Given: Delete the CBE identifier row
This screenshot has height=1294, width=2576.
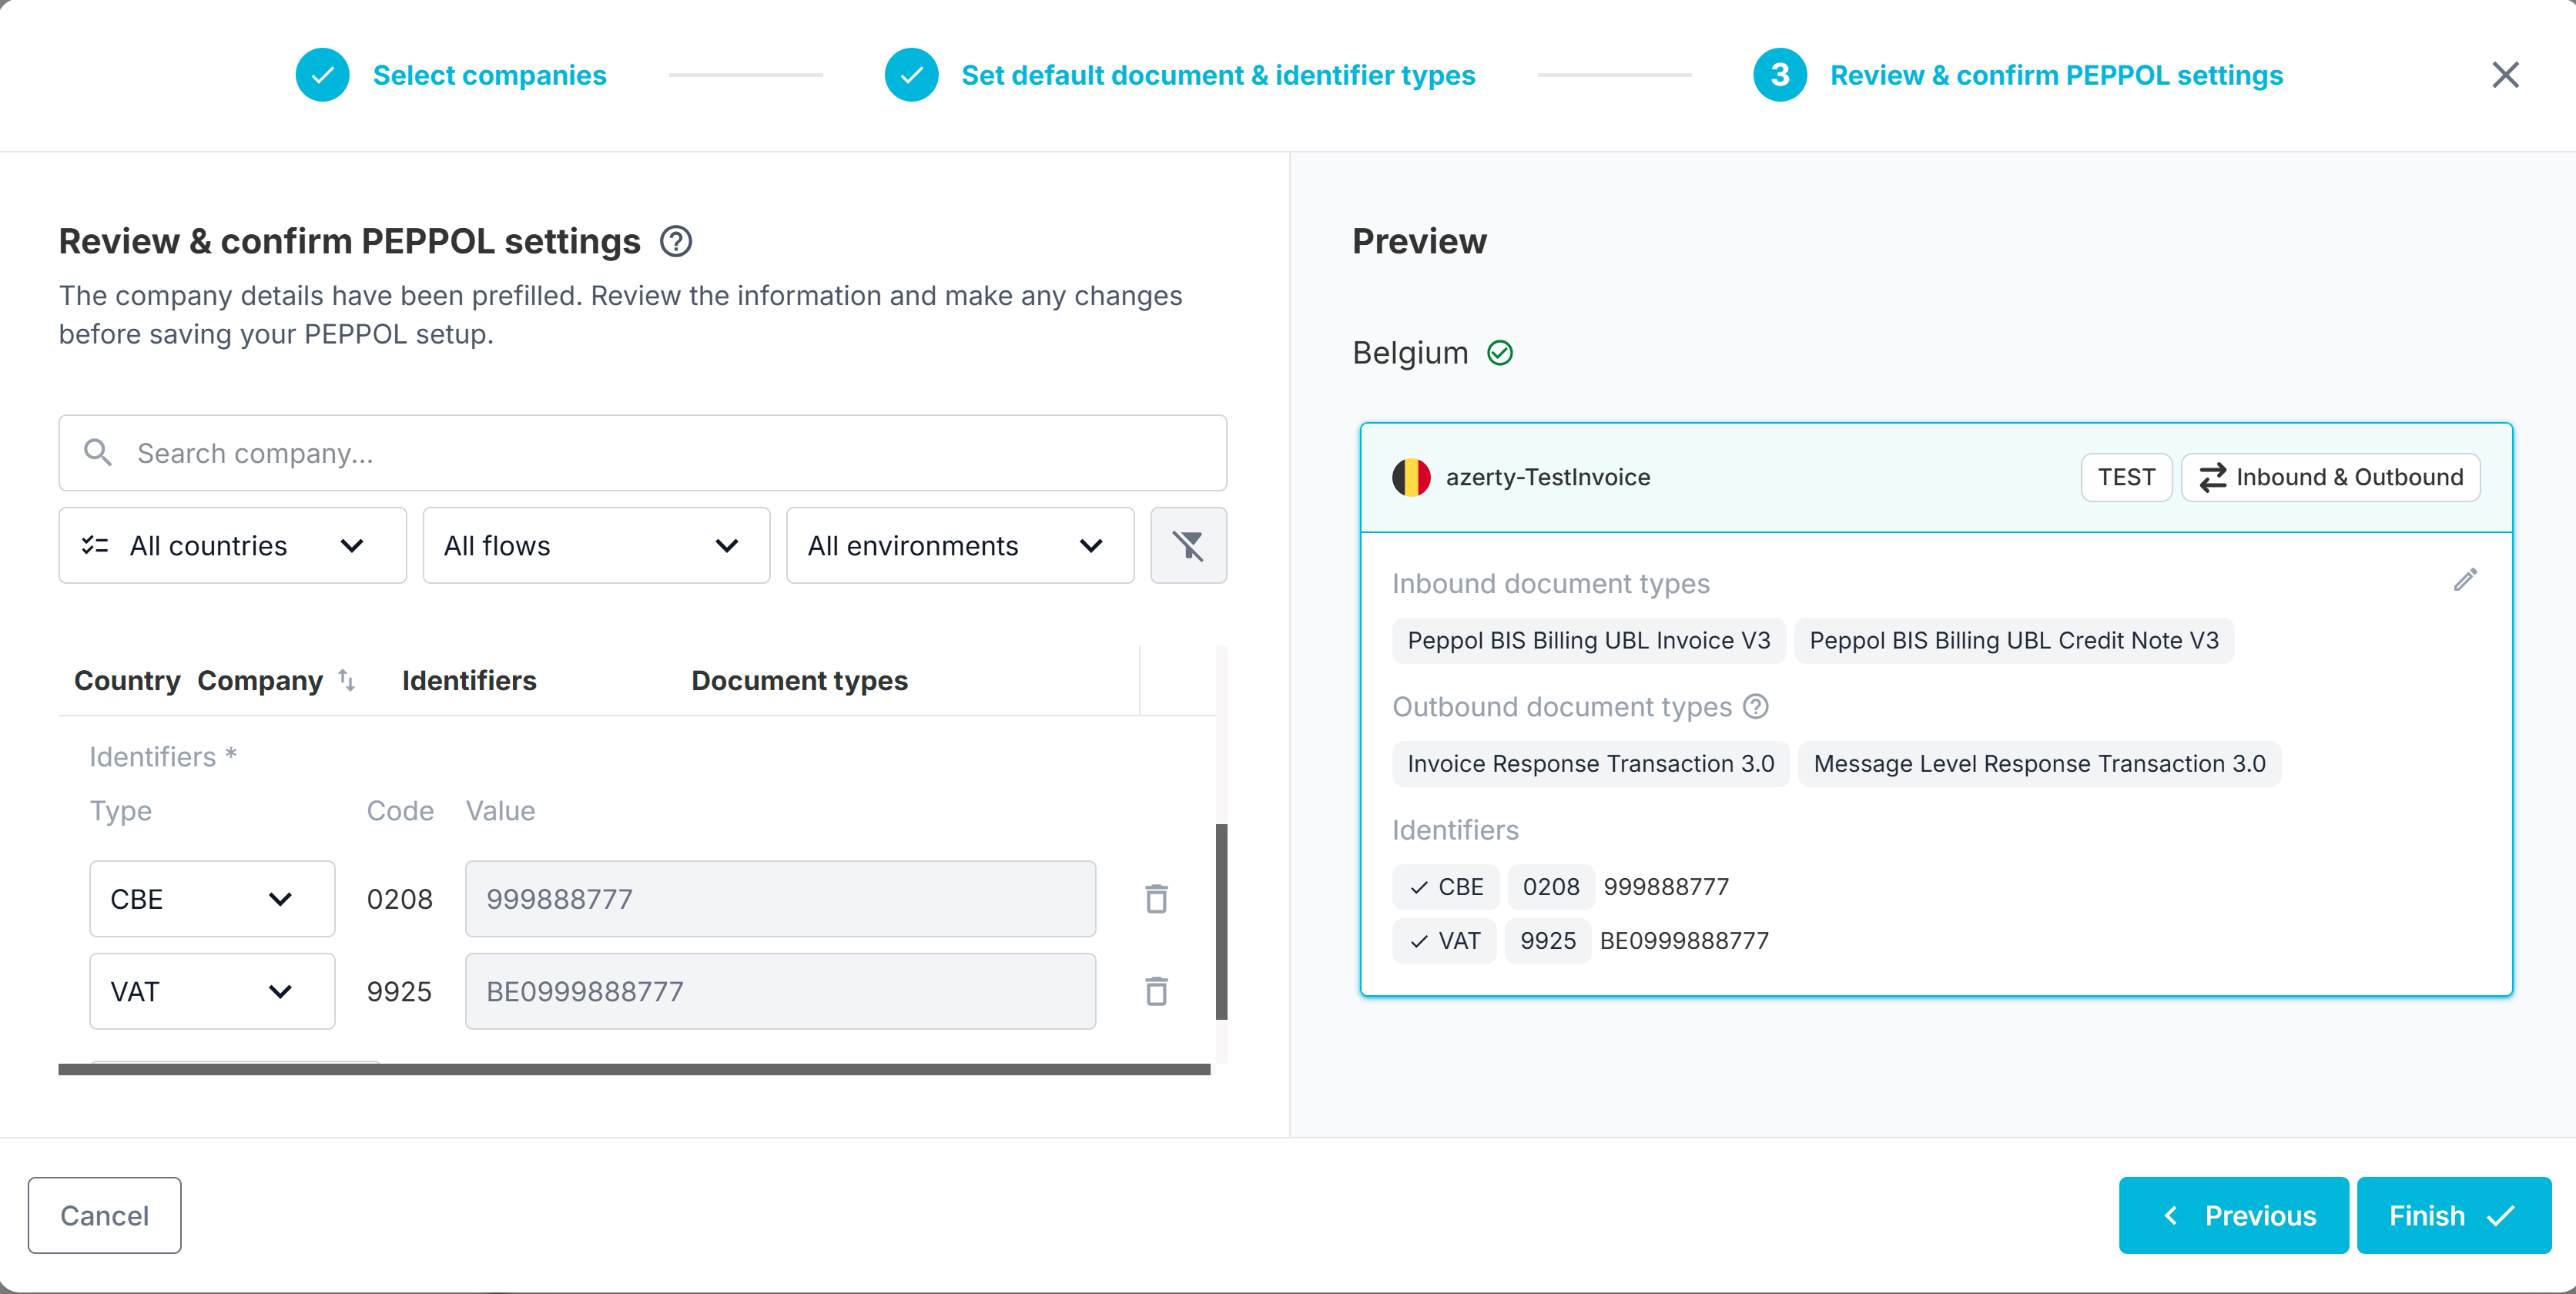Looking at the screenshot, I should 1156,898.
